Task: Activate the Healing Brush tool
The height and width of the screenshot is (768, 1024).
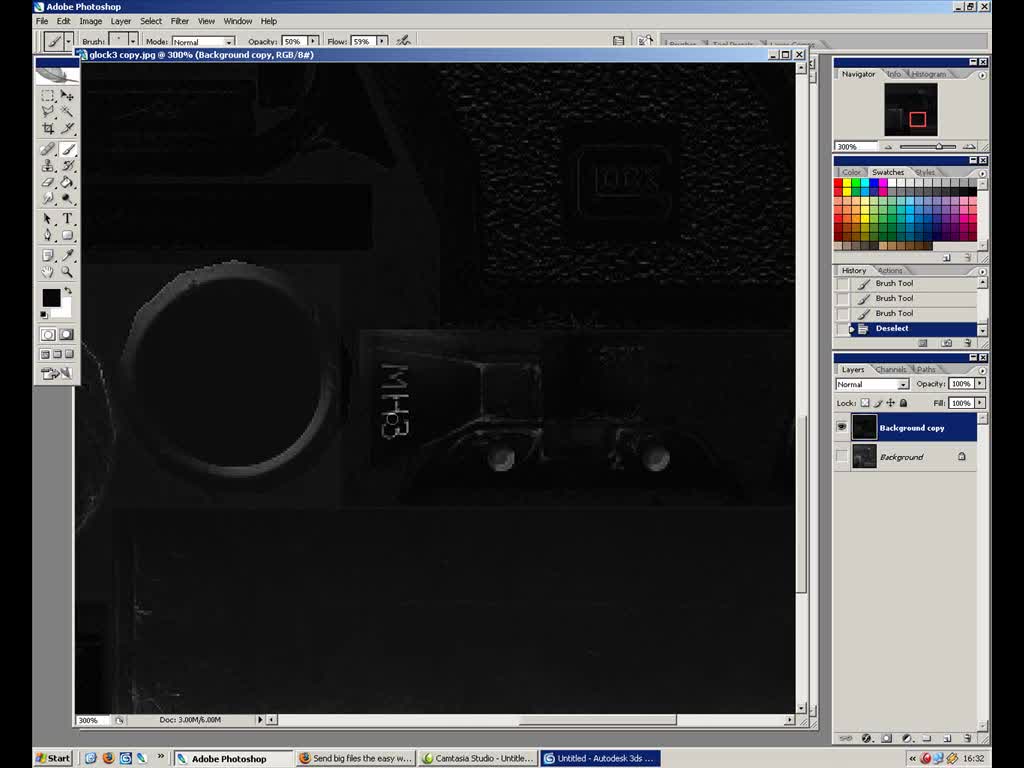Action: tap(45, 149)
